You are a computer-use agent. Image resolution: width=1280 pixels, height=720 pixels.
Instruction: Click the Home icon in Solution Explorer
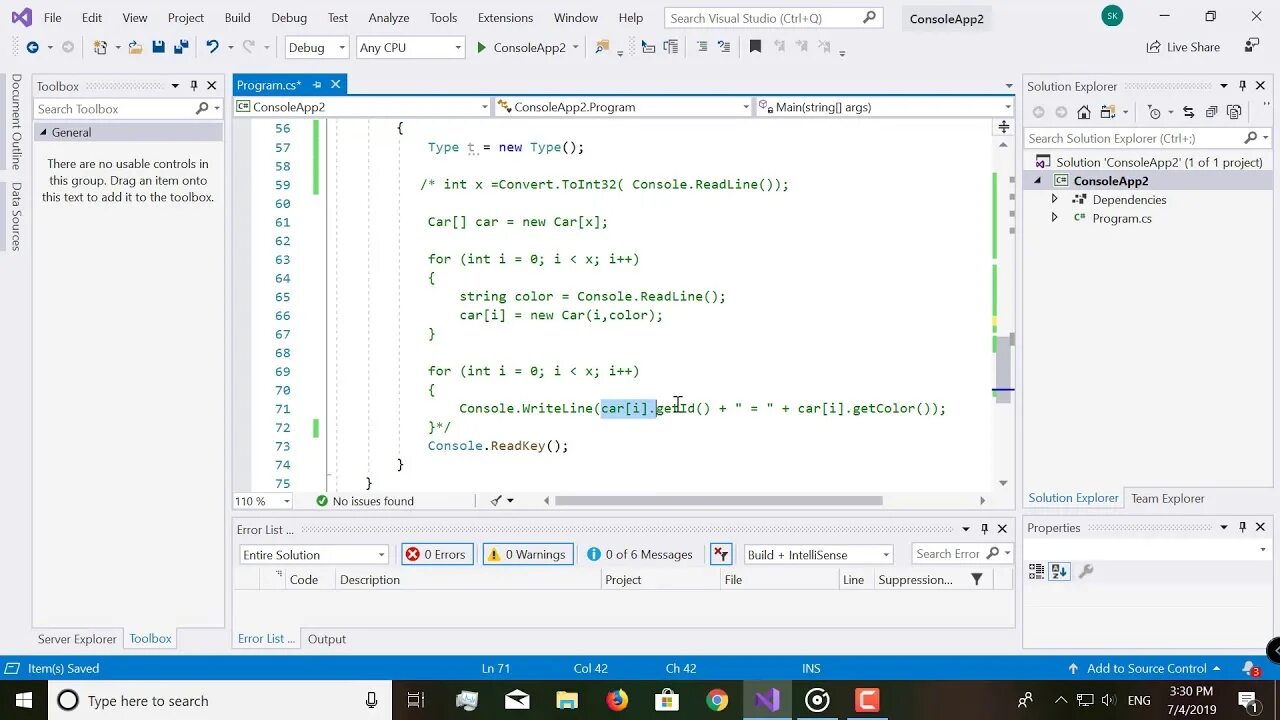(x=1084, y=112)
